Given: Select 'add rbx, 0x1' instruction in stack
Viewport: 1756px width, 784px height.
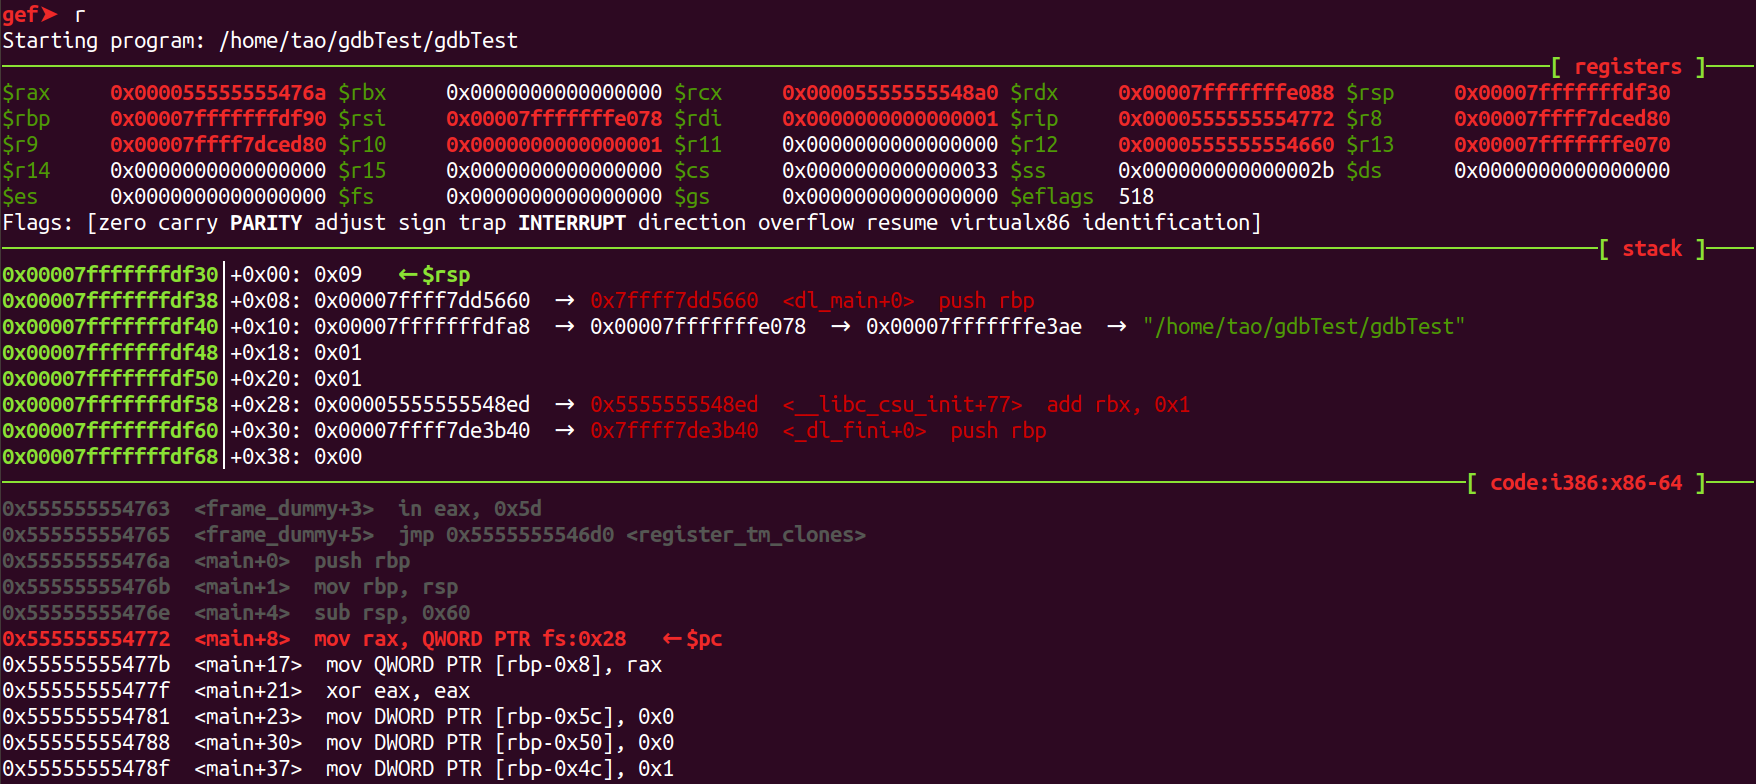Looking at the screenshot, I should pos(1118,404).
